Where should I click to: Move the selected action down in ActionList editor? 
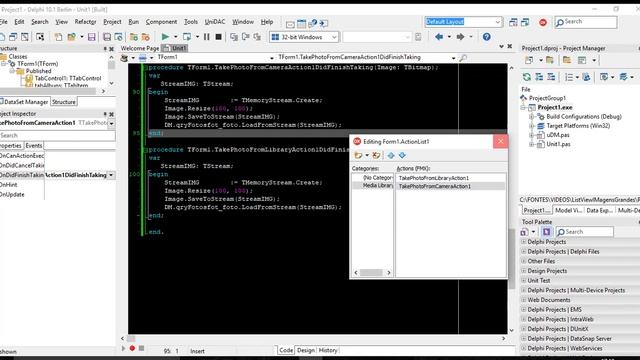402,156
